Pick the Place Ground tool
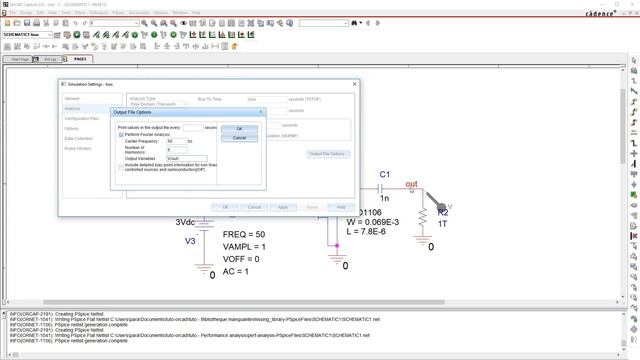Viewport: 640px width, 360px height. [634, 184]
